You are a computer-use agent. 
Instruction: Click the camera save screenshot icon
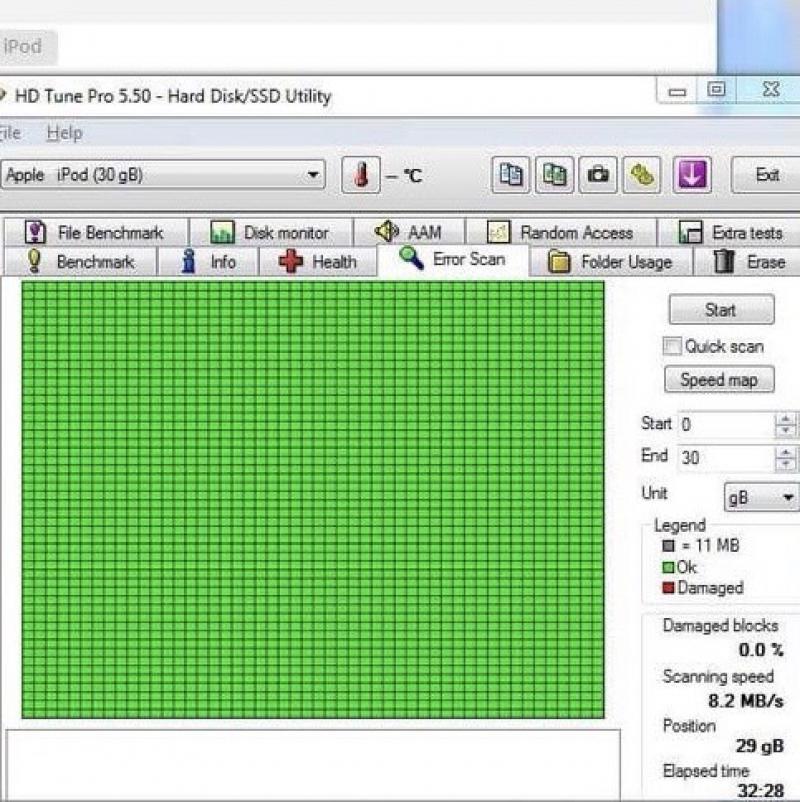[597, 175]
